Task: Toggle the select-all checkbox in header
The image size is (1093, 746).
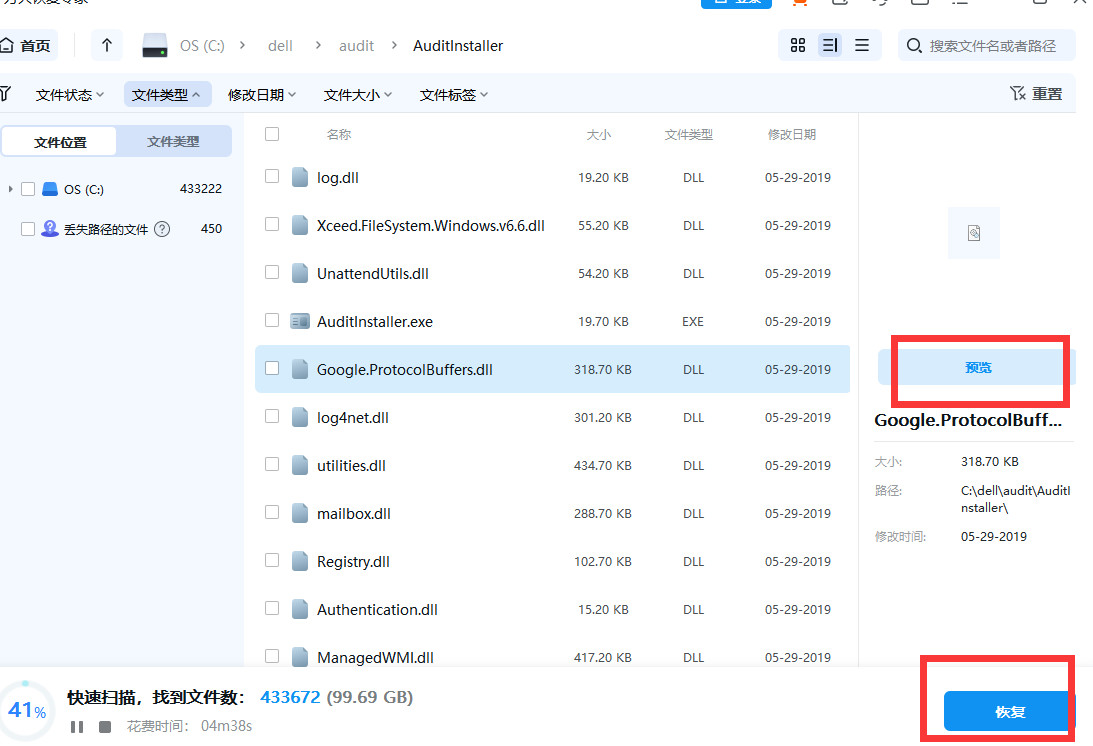Action: [x=272, y=134]
